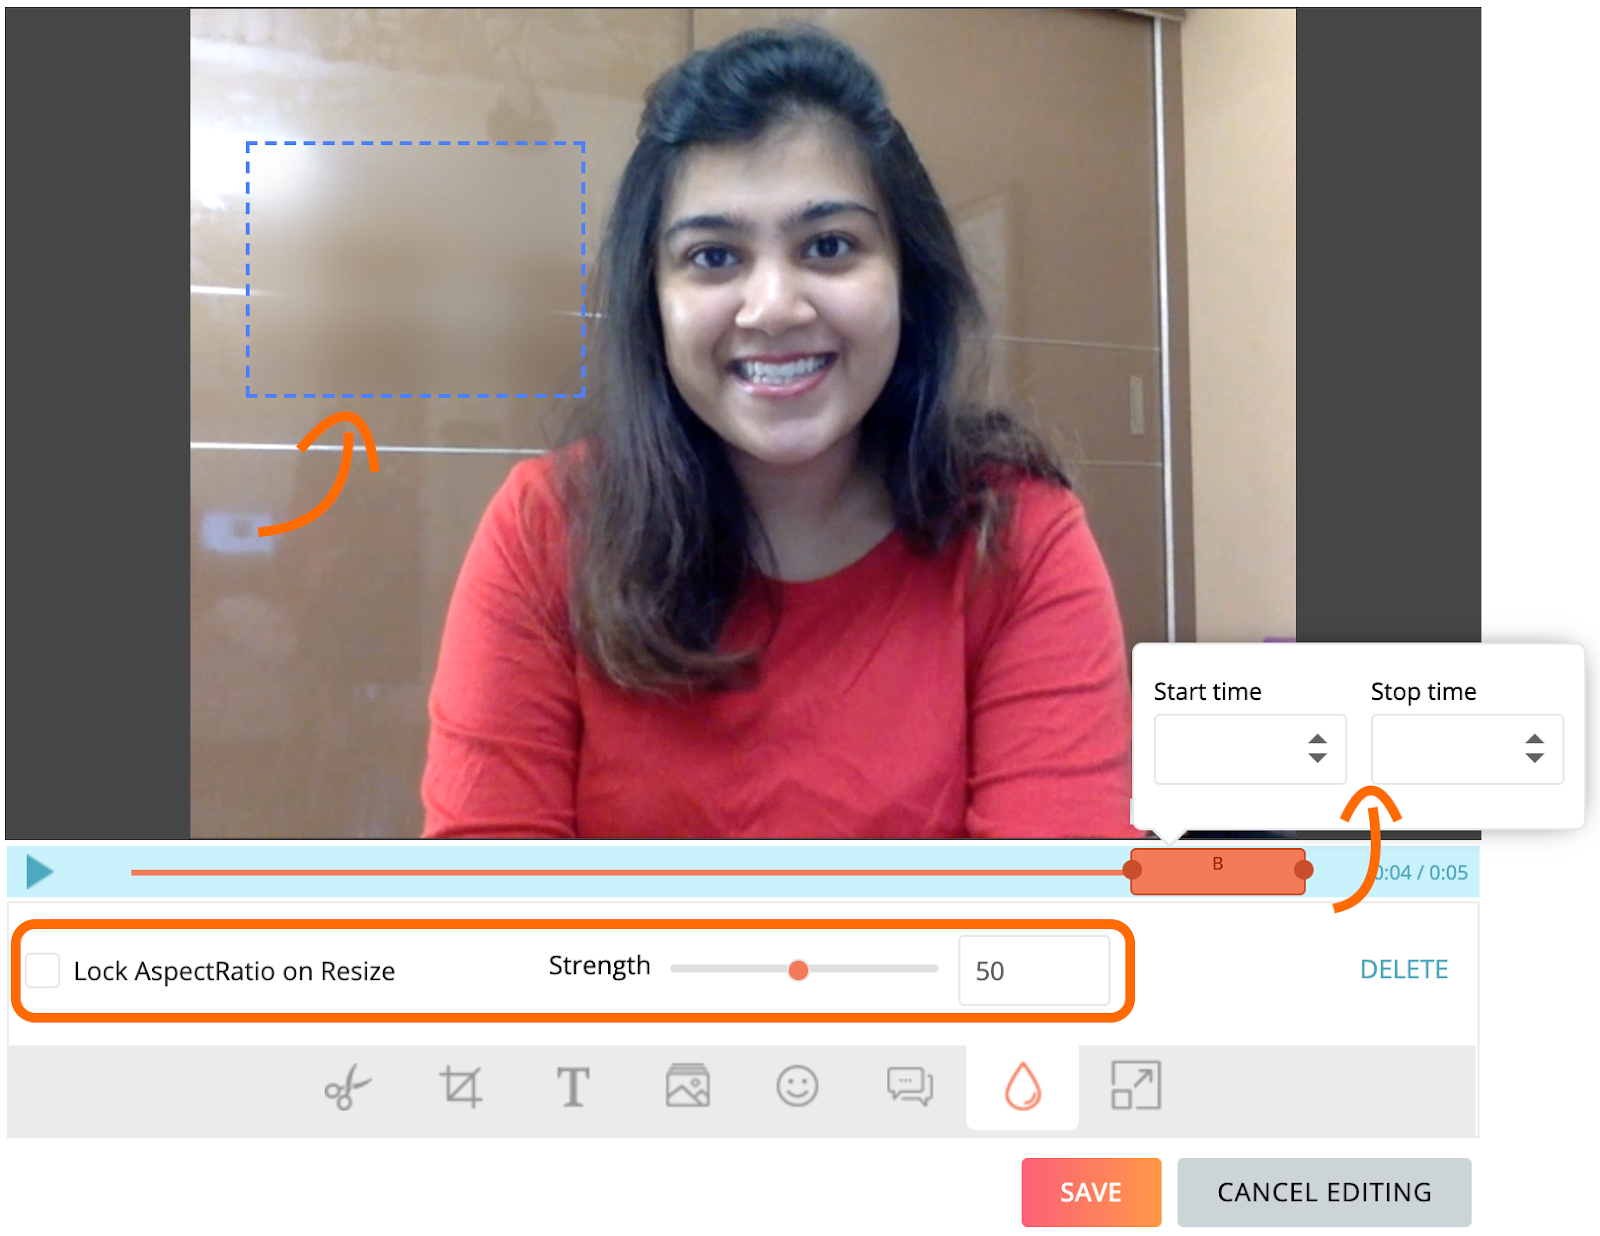Select the B segment on the timeline
This screenshot has height=1236, width=1600.
pos(1218,871)
